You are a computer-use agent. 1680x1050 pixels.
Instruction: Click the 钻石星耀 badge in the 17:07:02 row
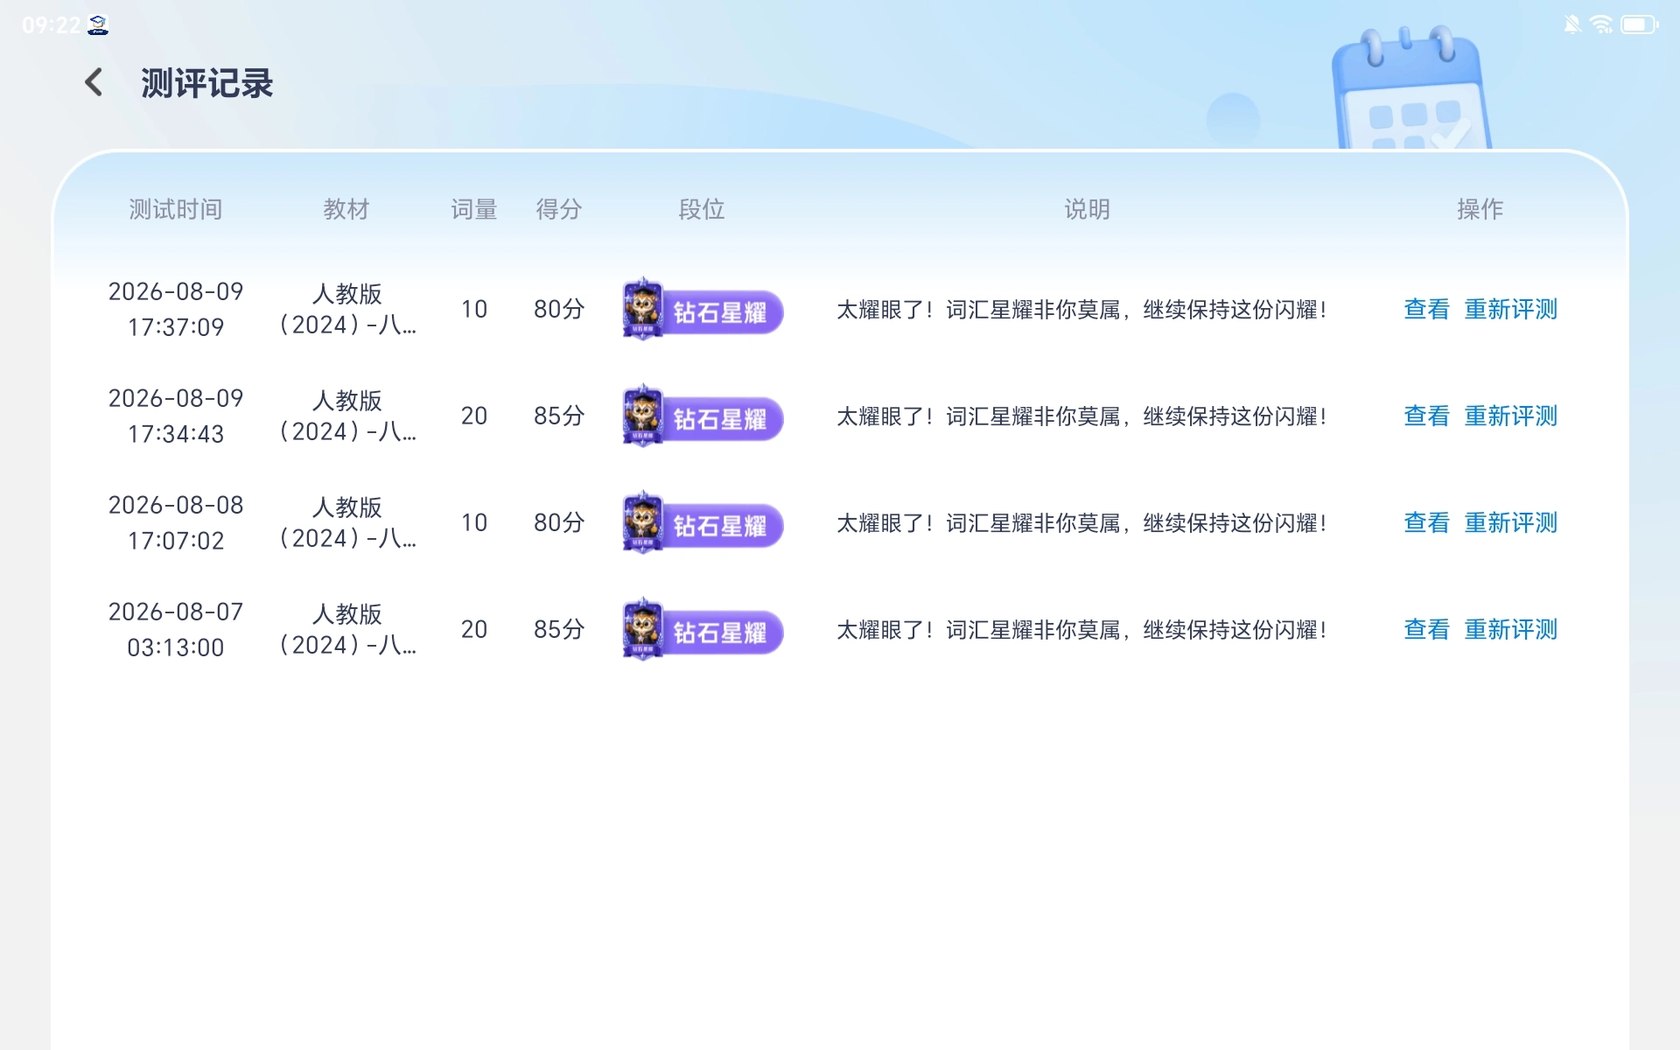point(702,523)
